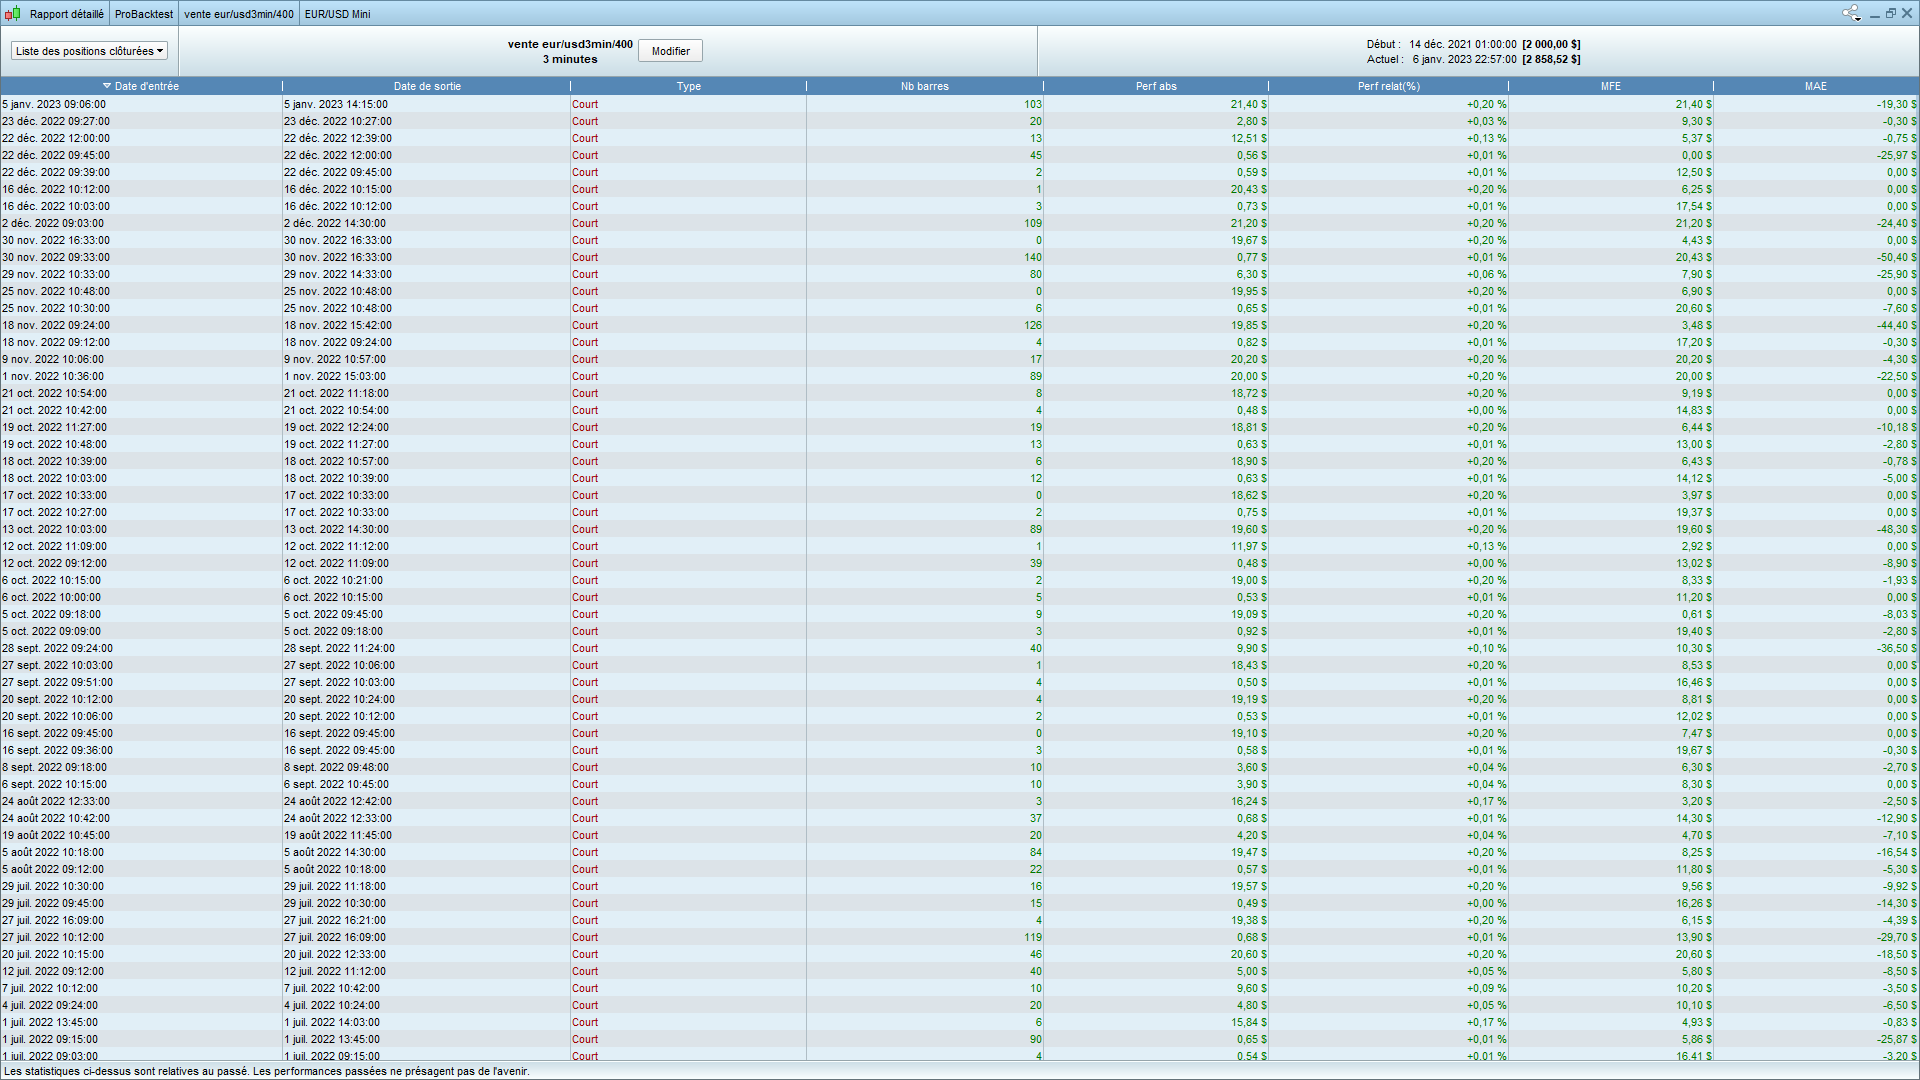The image size is (1920, 1080).
Task: Close the detailed report window
Action: (x=1907, y=14)
